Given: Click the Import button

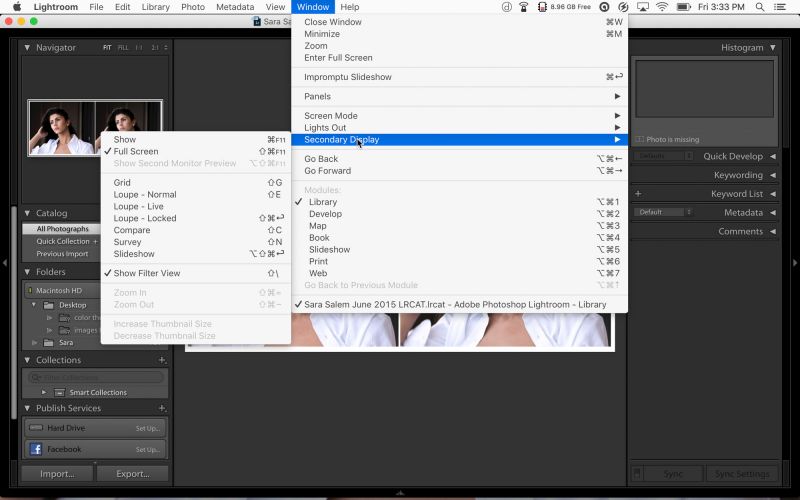Looking at the screenshot, I should (x=57, y=473).
